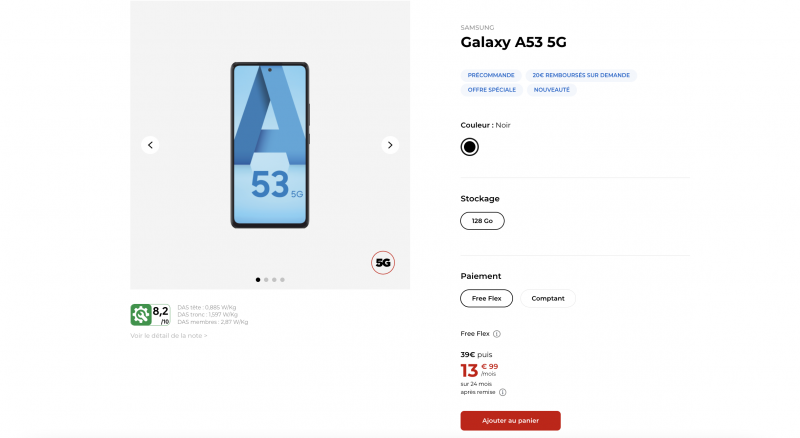
Task: Go to the next phone image
Action: (x=390, y=145)
